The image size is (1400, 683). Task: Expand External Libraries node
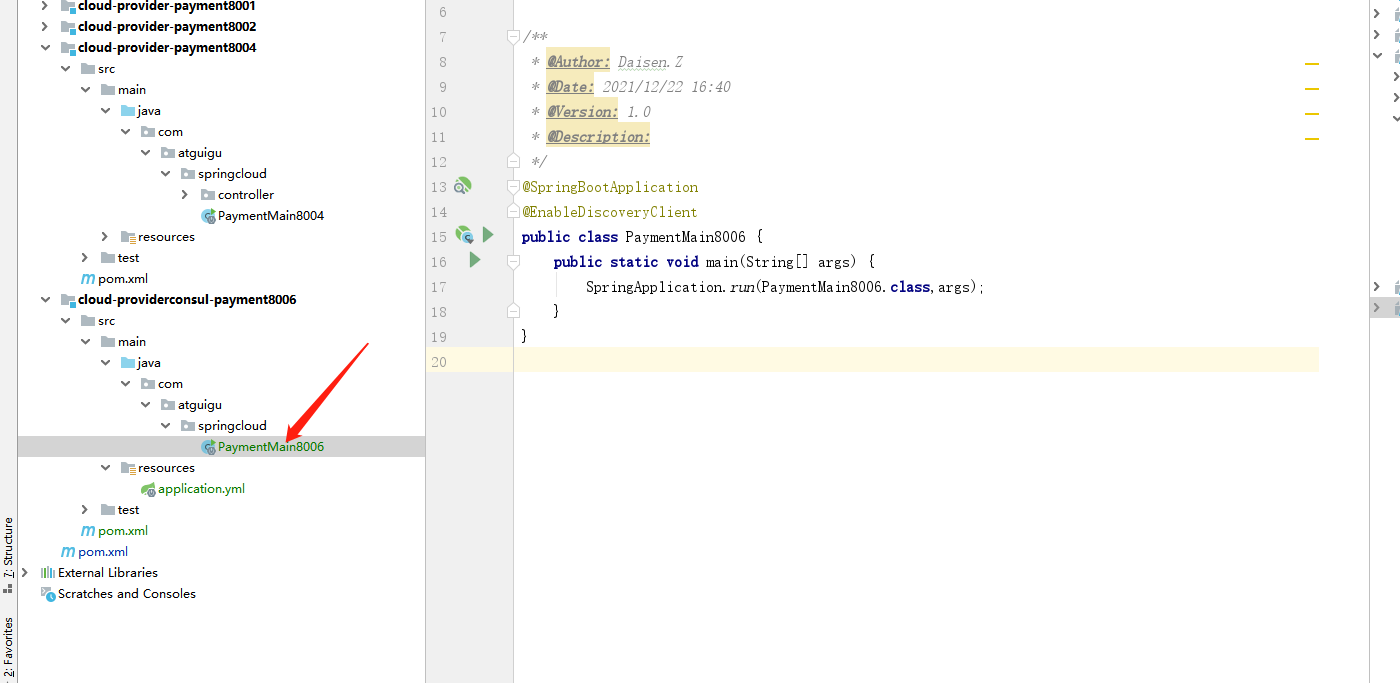[x=25, y=573]
